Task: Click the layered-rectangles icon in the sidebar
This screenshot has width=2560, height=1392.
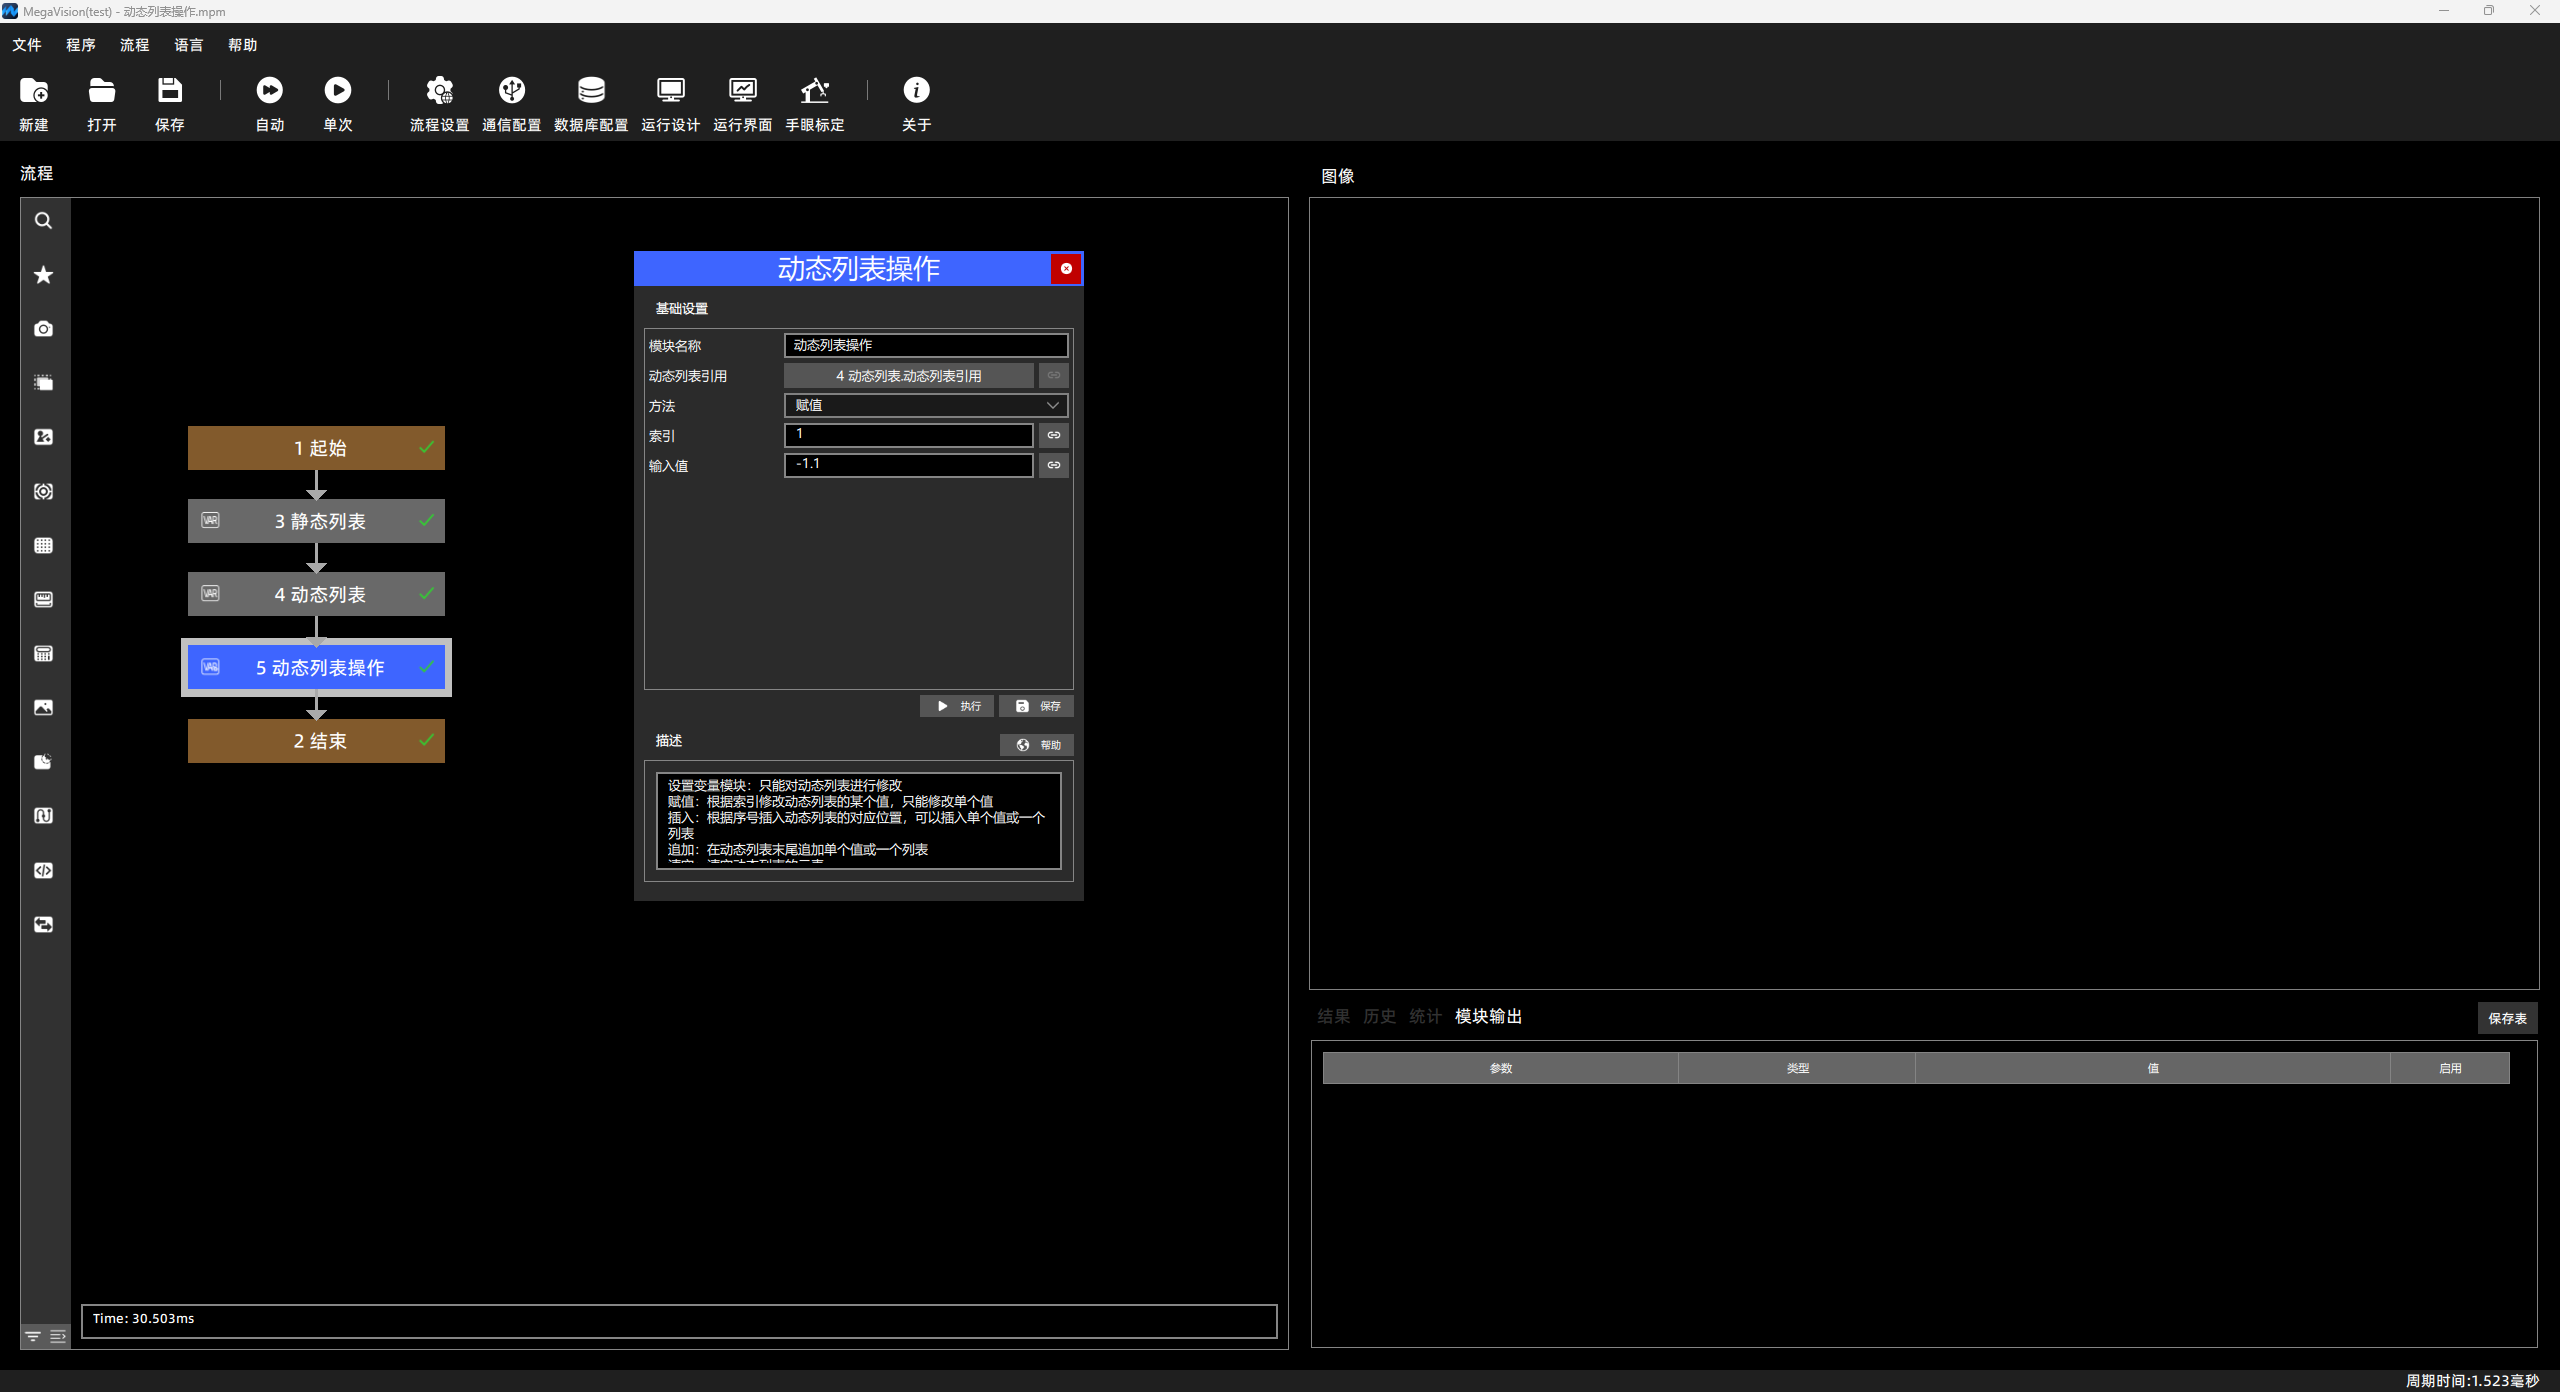Action: (x=44, y=383)
